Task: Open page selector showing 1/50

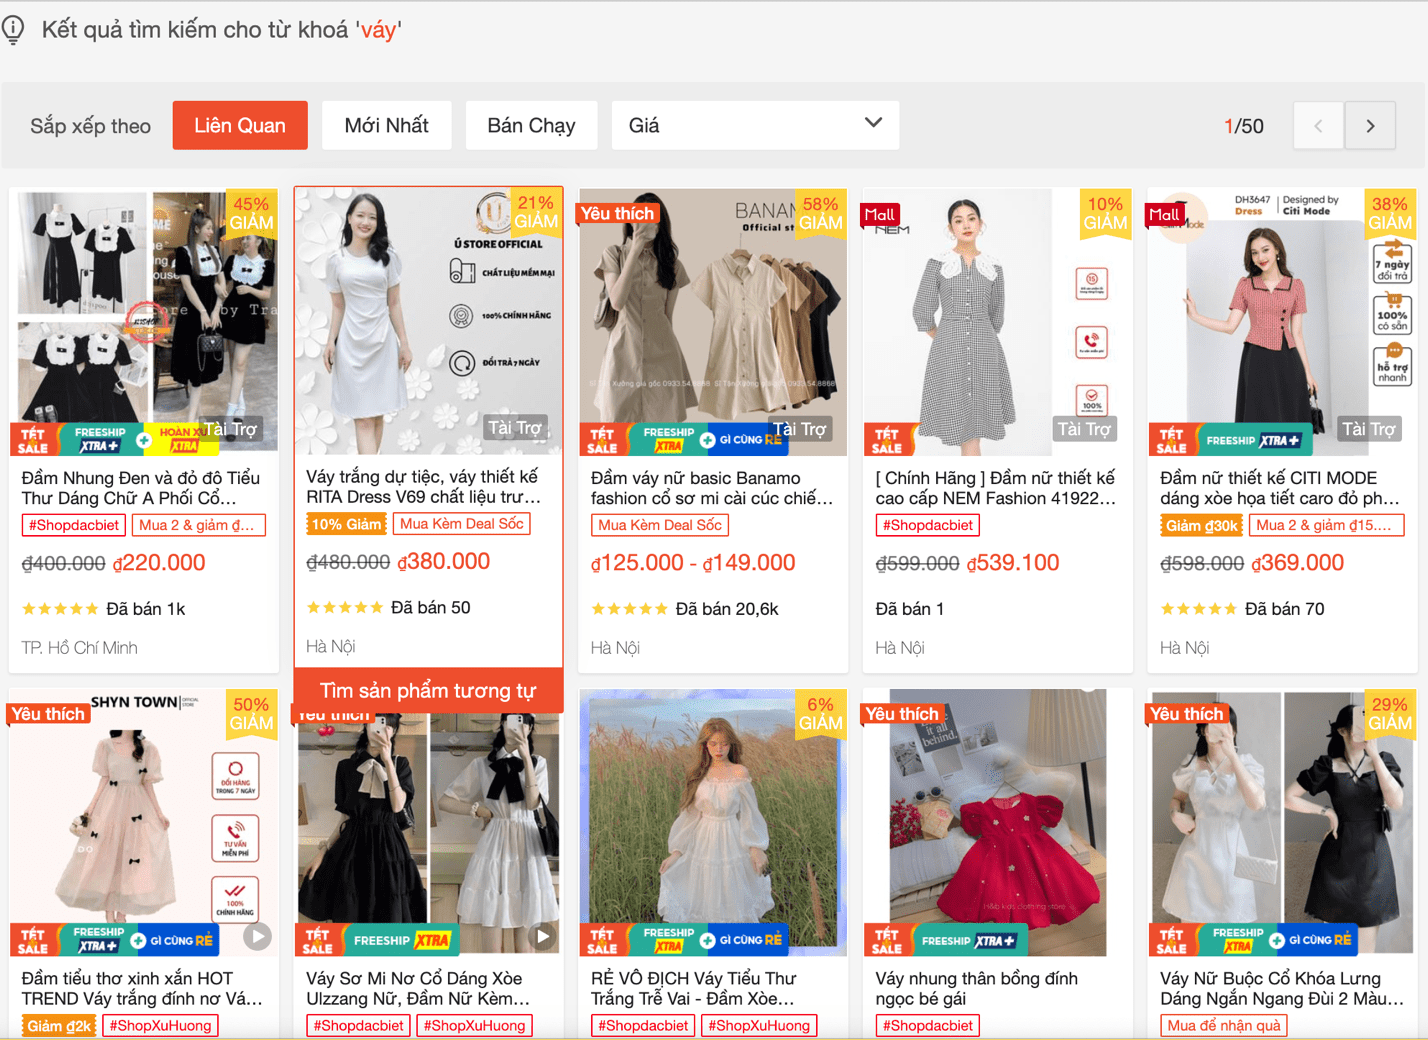Action: (x=1244, y=125)
